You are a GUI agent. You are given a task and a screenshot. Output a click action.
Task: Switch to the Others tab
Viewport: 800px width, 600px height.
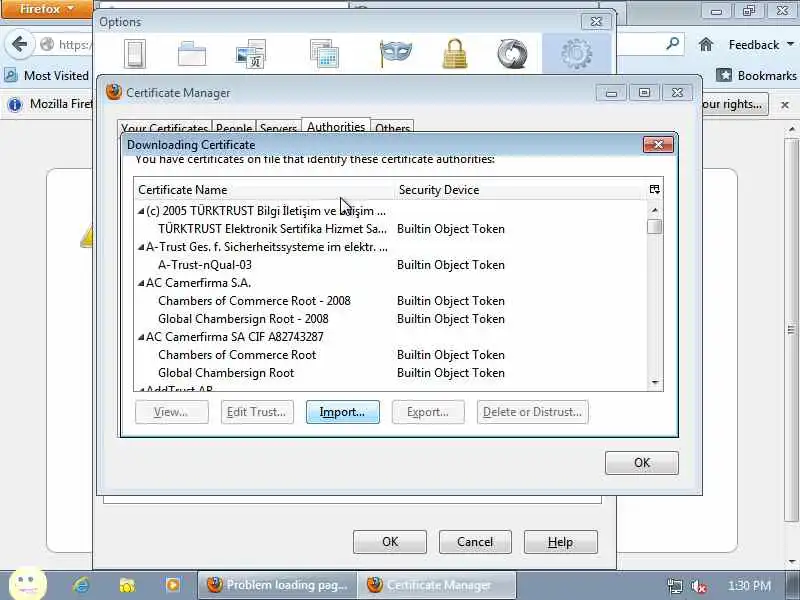click(x=392, y=128)
